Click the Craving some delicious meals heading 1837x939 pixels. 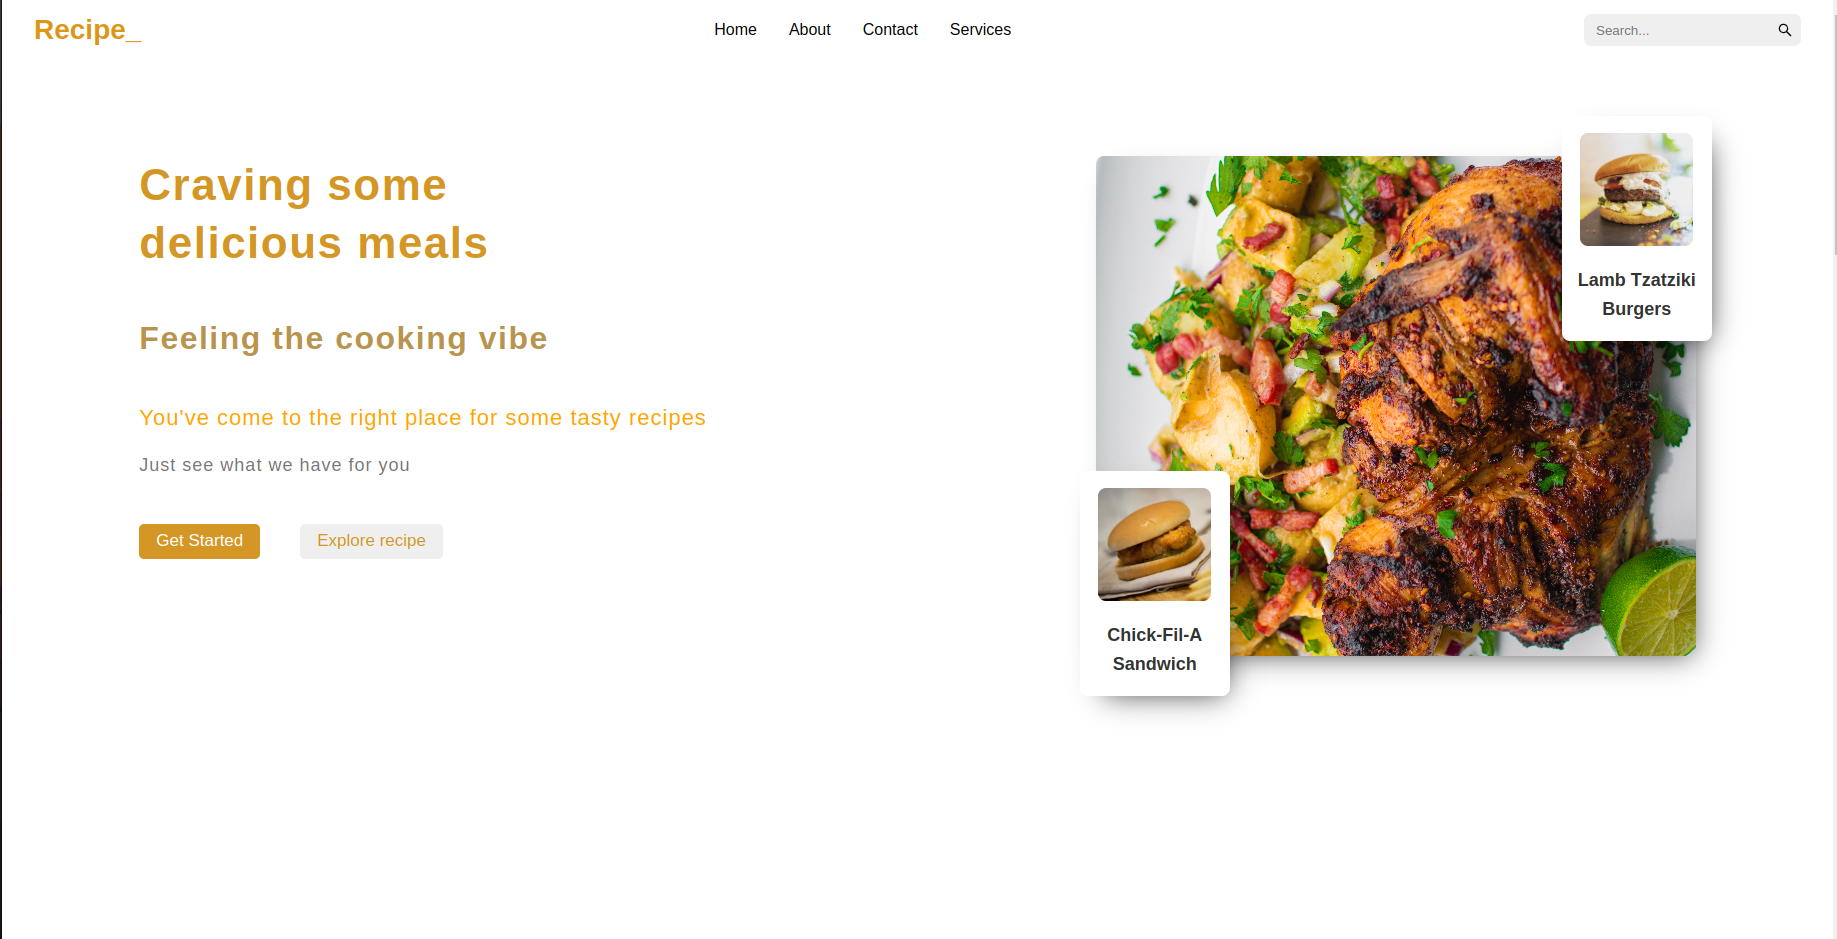point(313,214)
